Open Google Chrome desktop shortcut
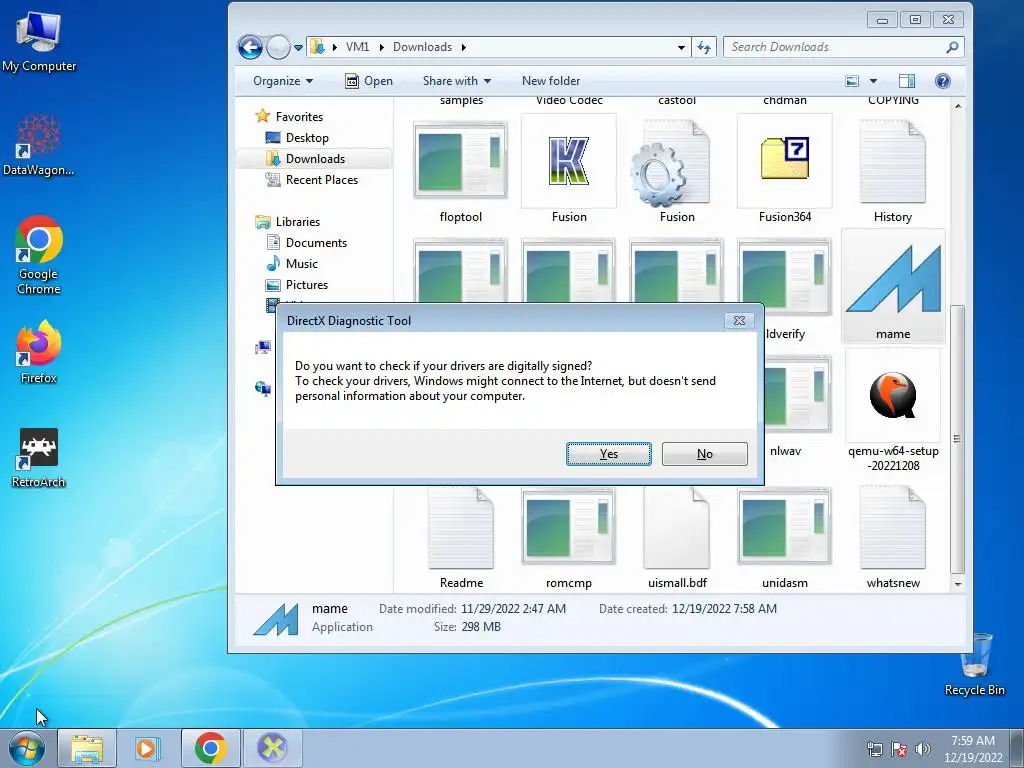Screen dimensions: 1024x768 pyautogui.click(x=39, y=255)
